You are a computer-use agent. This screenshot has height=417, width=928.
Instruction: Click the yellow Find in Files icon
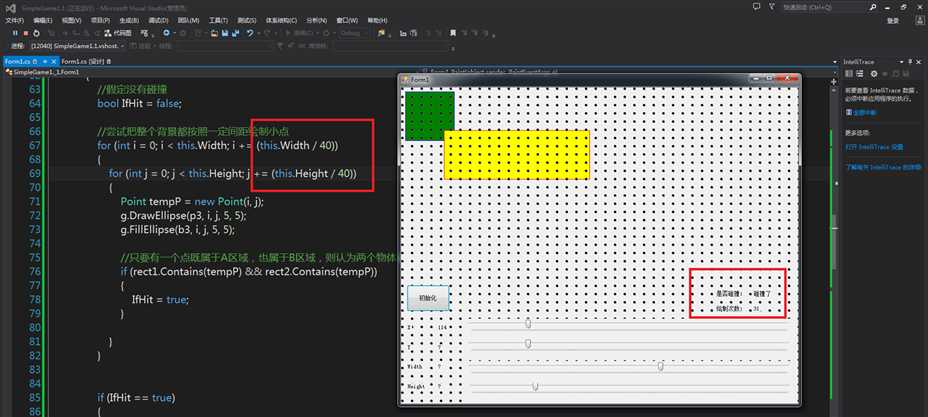382,33
